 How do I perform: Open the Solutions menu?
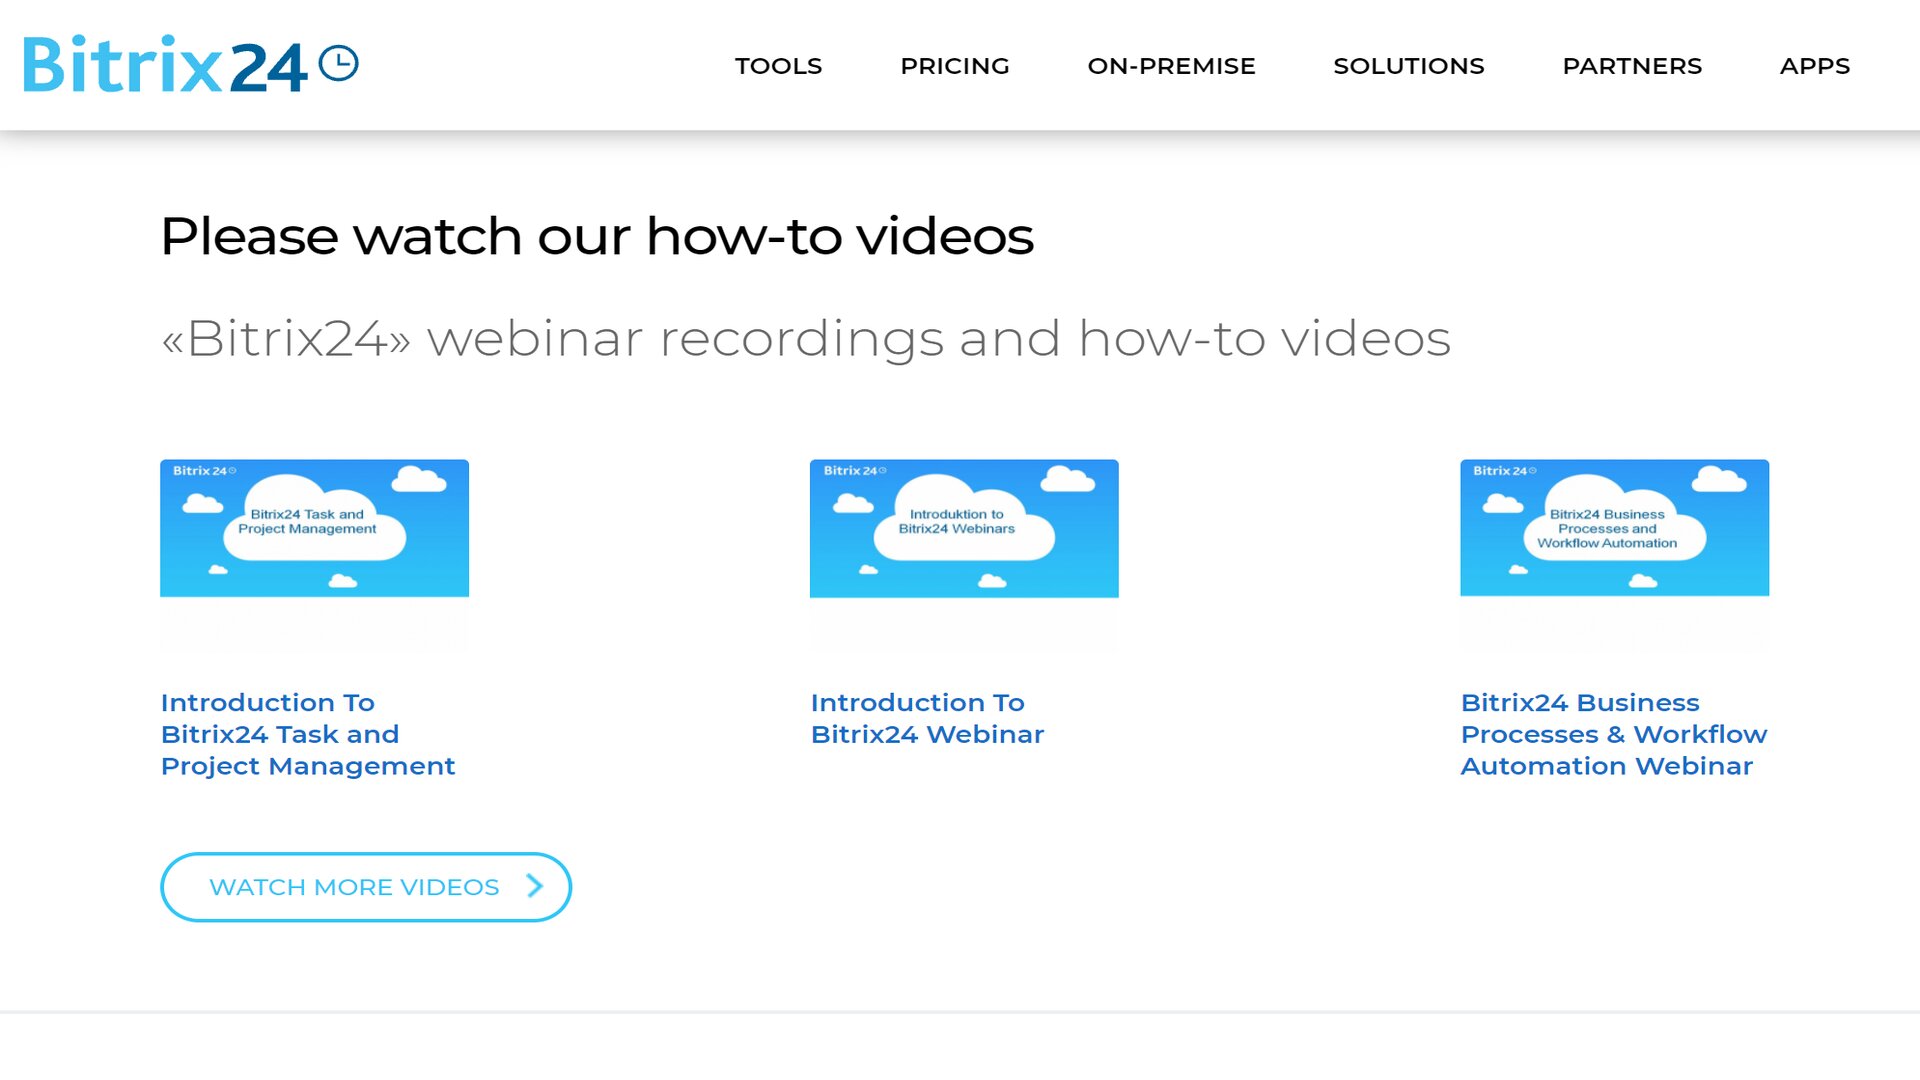1408,66
